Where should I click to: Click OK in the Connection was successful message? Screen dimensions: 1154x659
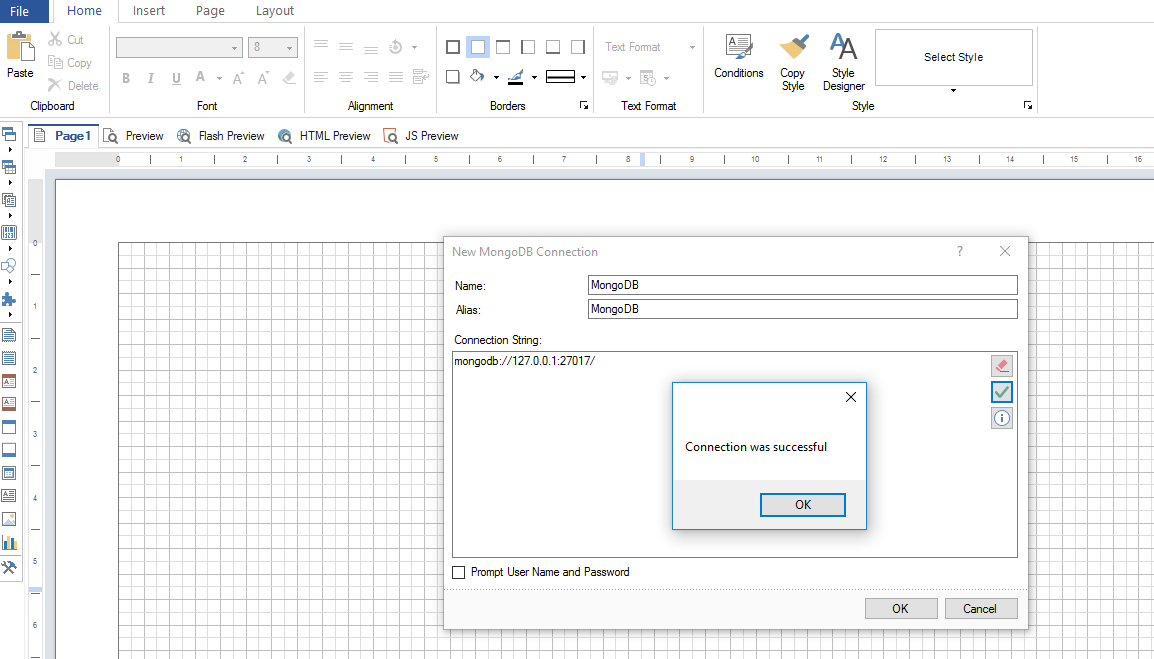[x=803, y=505]
